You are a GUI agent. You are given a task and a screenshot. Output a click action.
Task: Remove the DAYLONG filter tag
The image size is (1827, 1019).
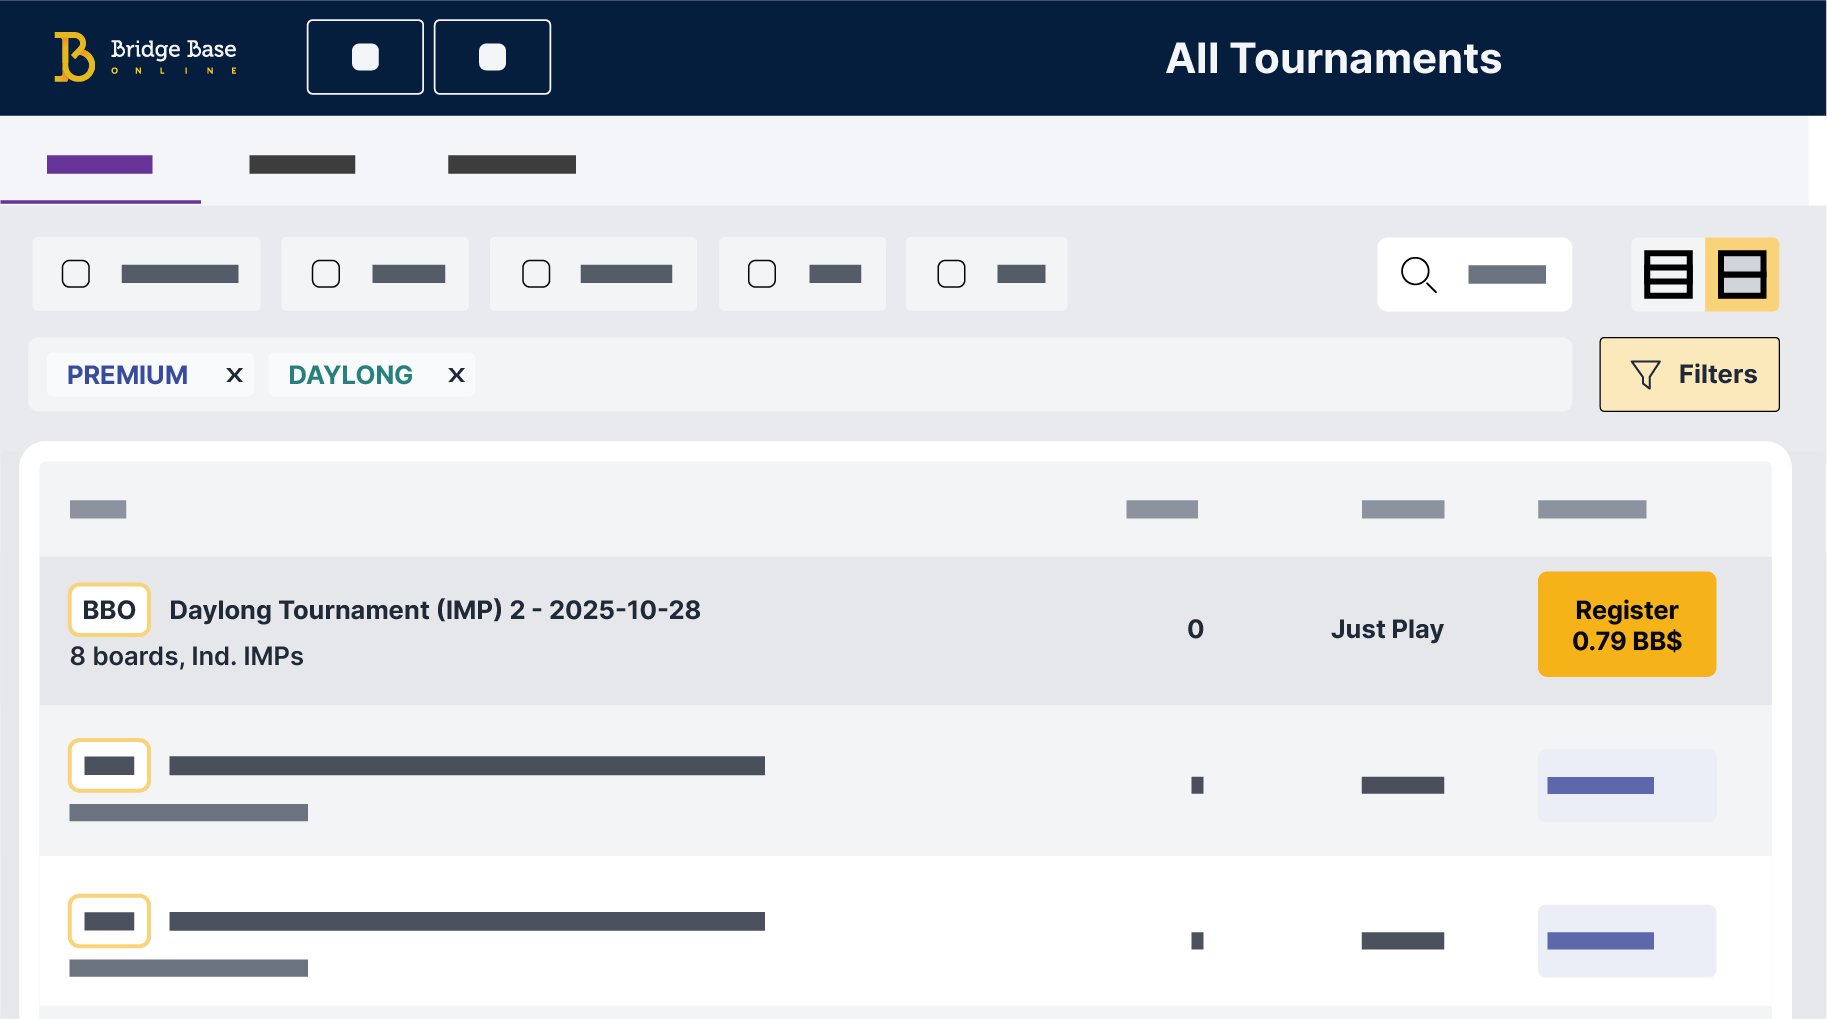tap(456, 375)
